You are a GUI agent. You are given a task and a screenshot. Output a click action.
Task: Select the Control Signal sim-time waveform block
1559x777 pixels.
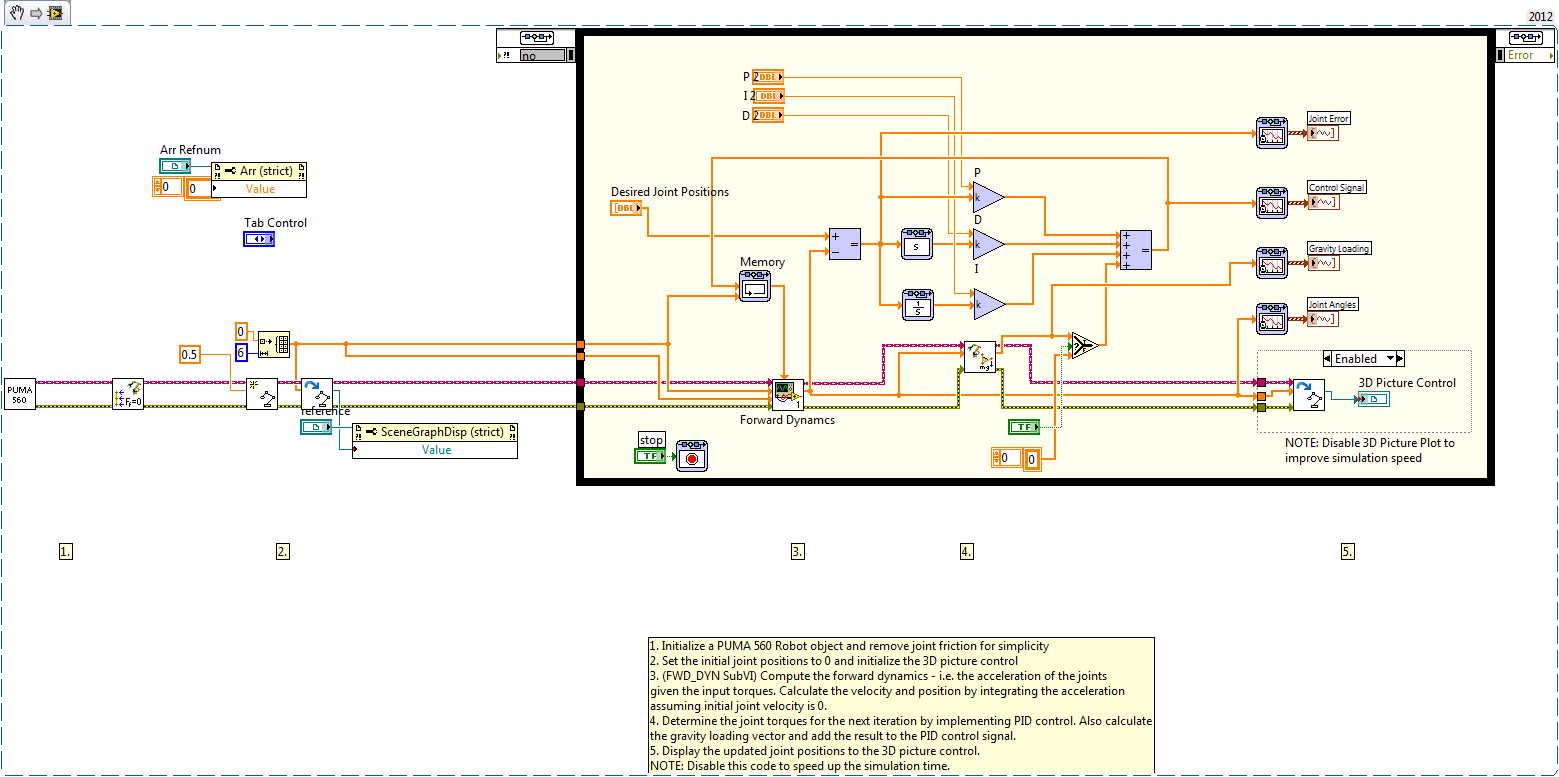point(1272,203)
